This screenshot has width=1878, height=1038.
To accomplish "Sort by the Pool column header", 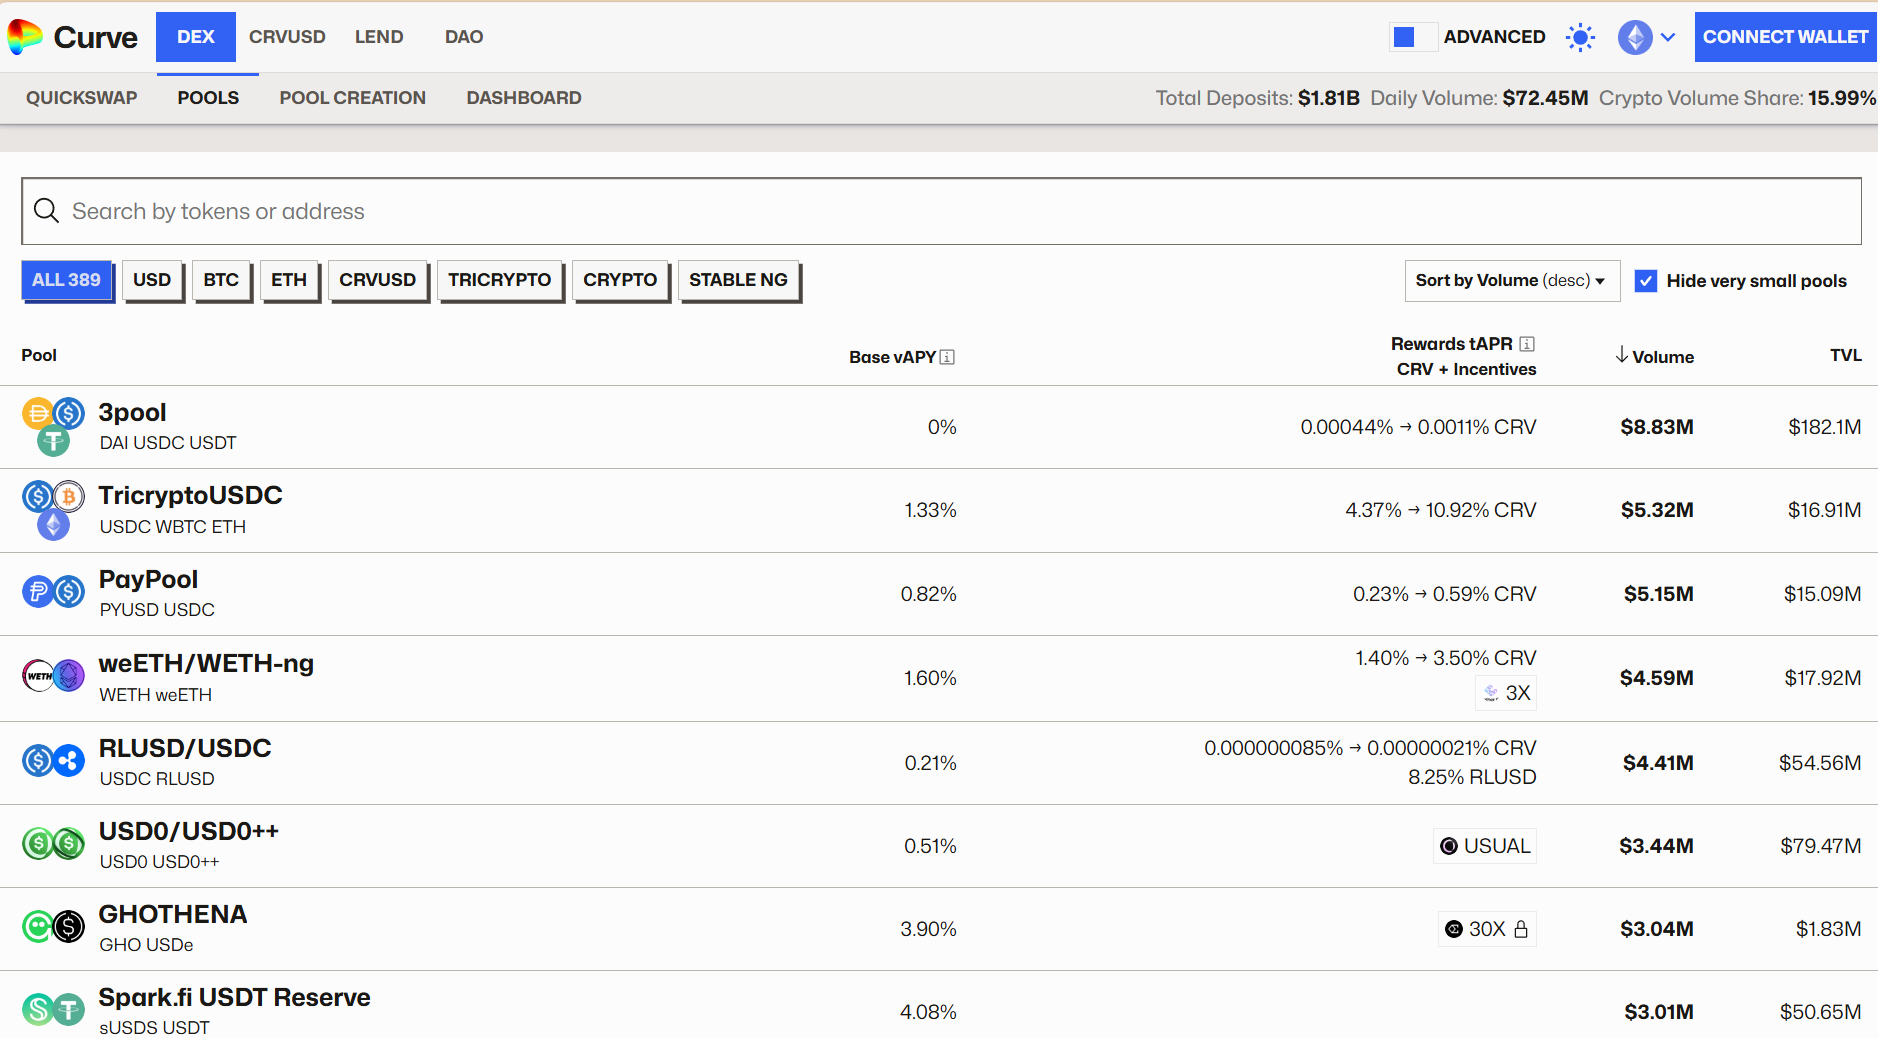I will [39, 355].
